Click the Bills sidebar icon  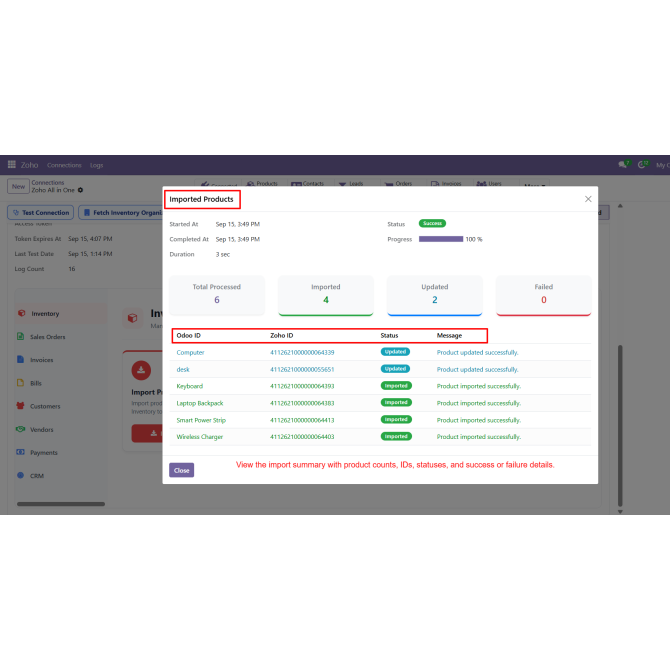tap(21, 383)
